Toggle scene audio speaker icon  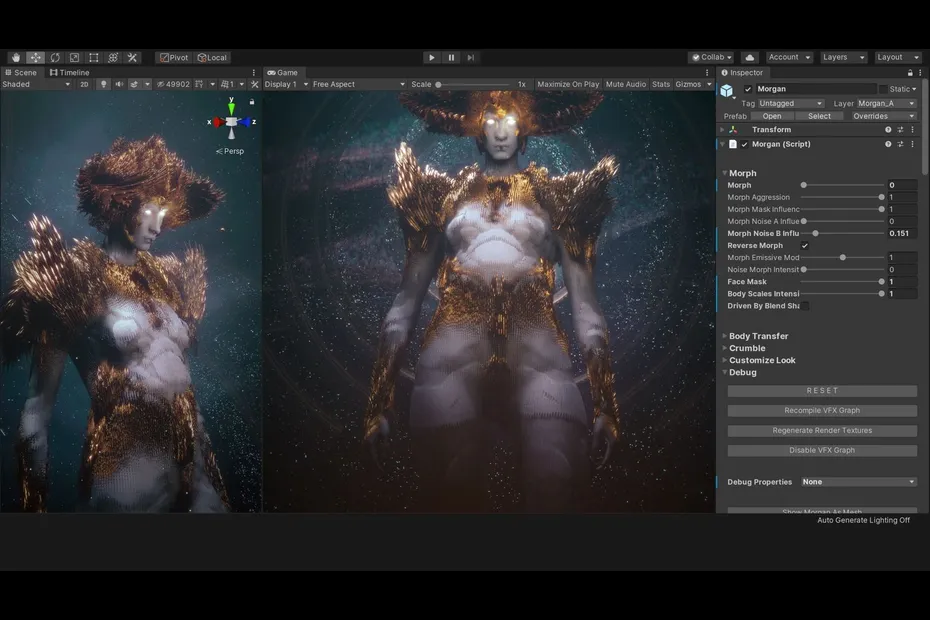[x=119, y=84]
